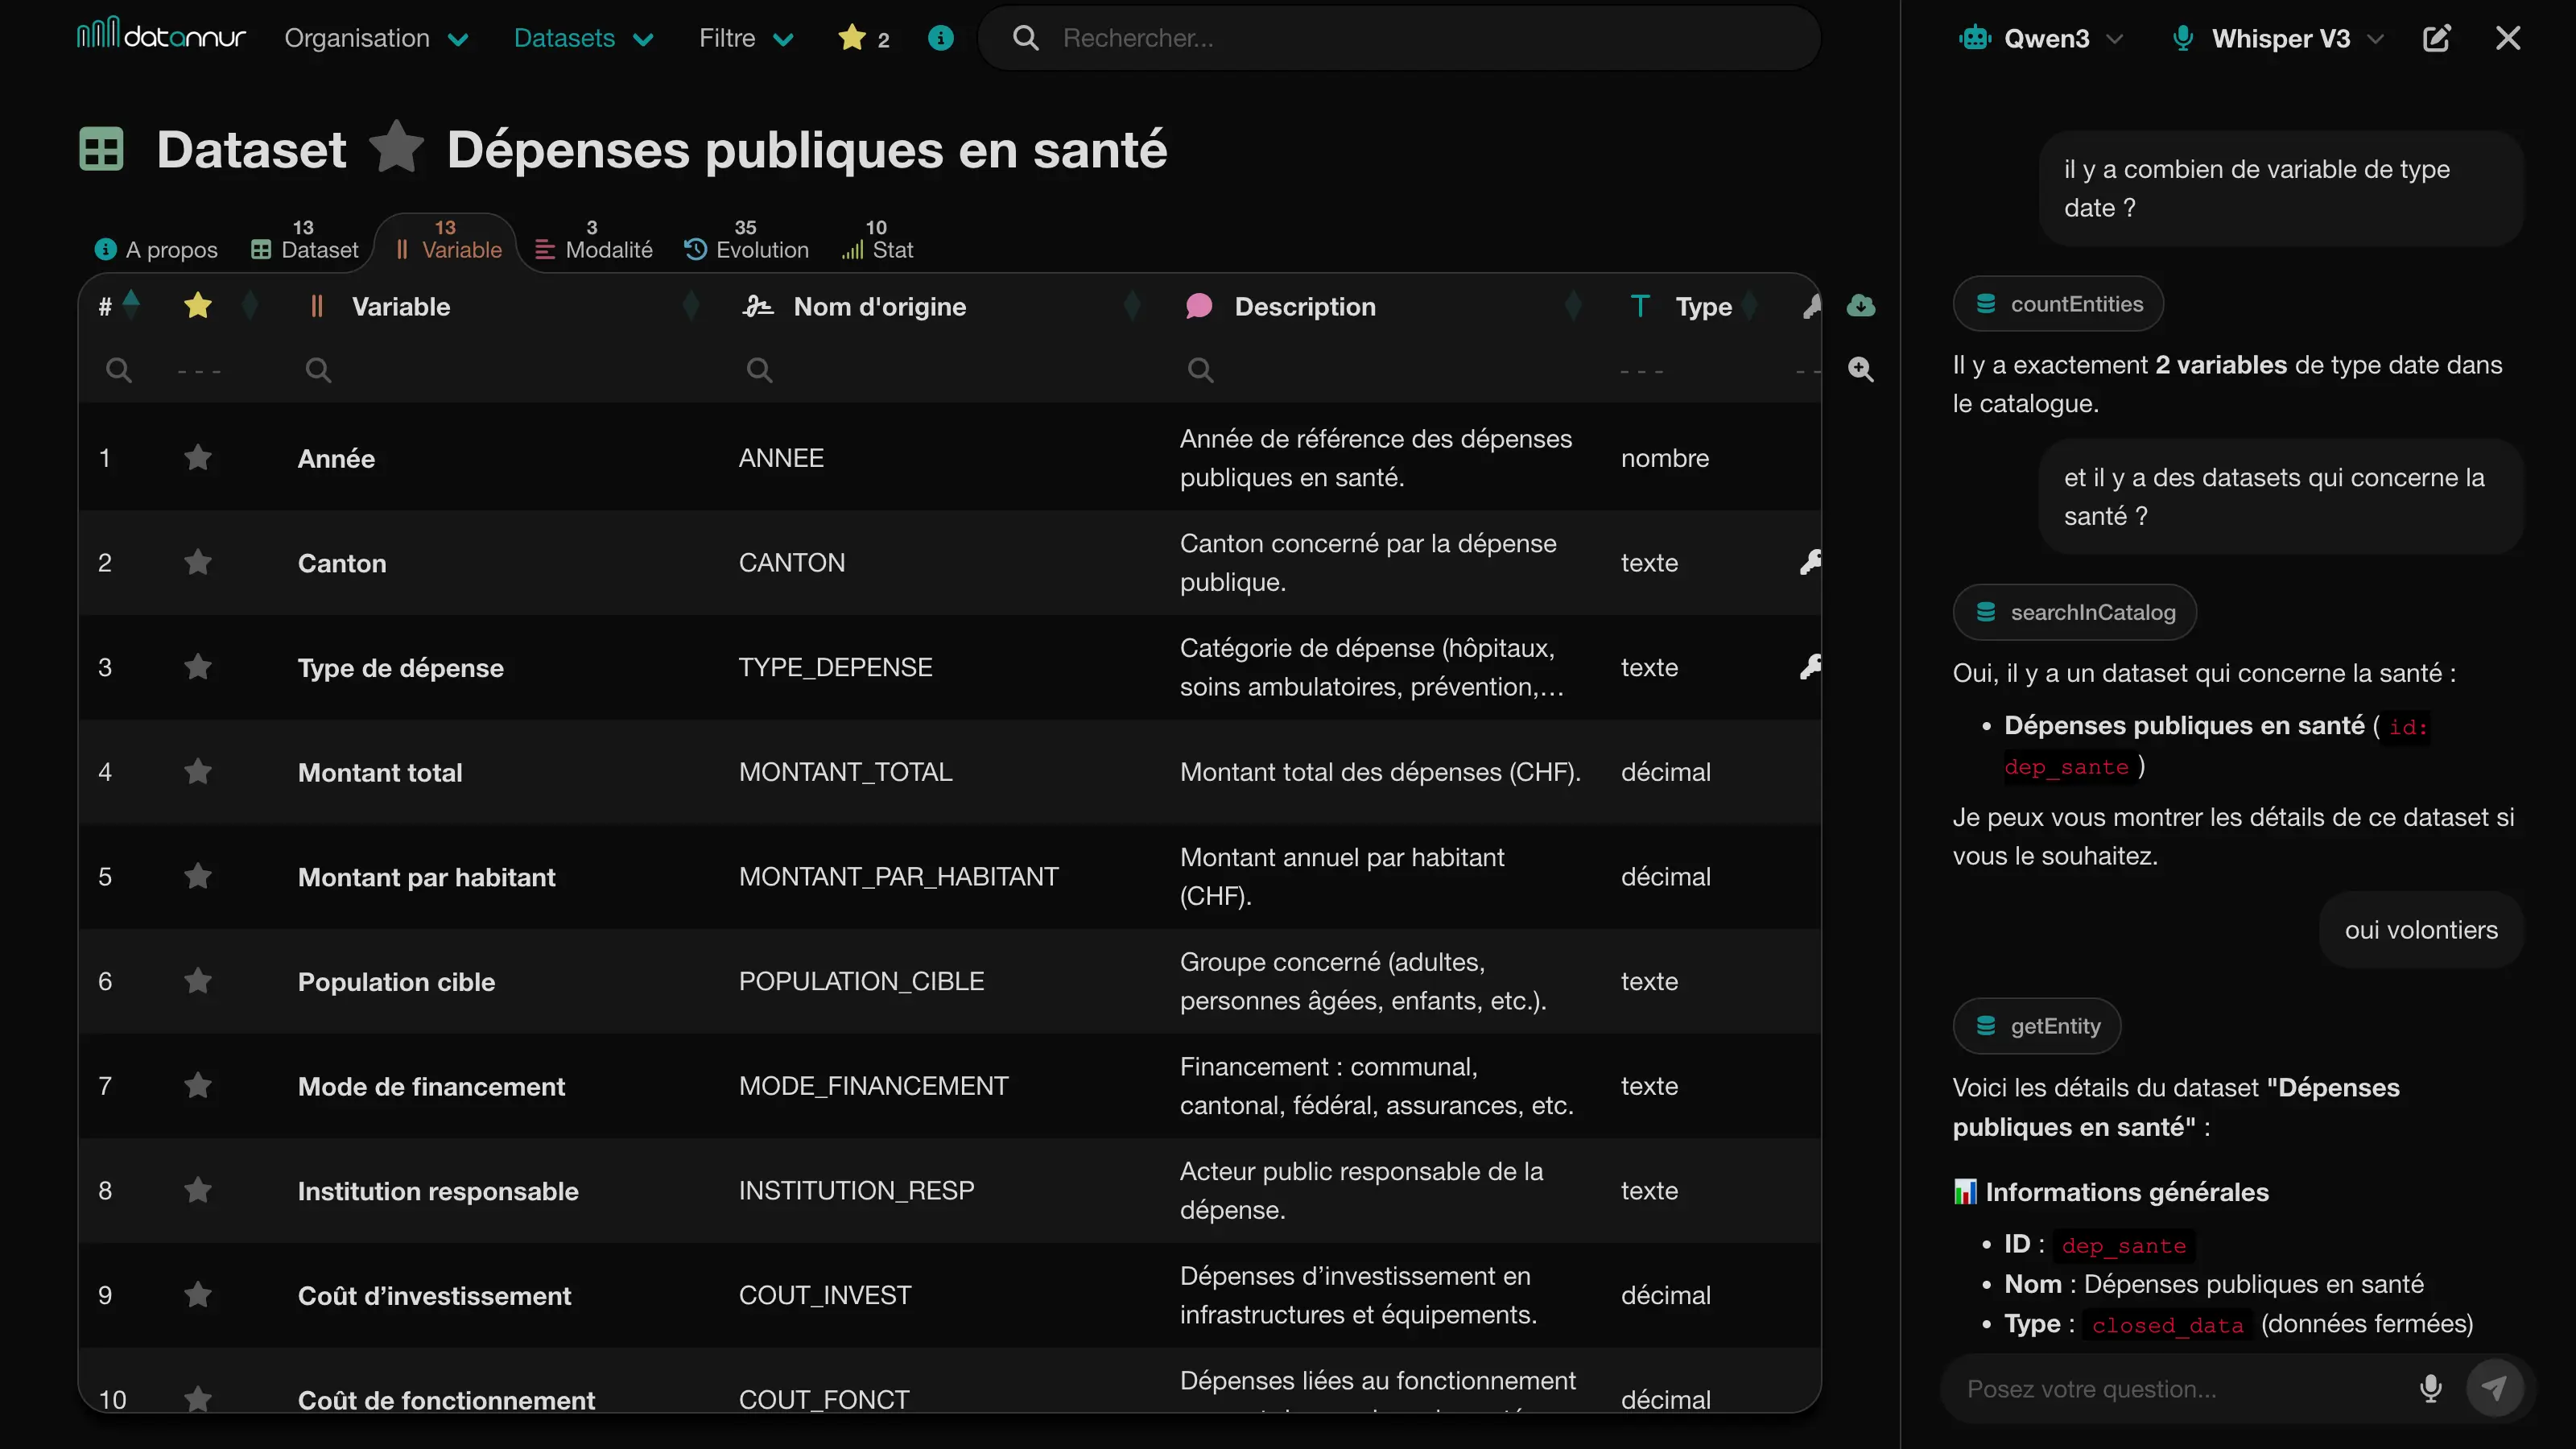Click the countEntities tool chip
This screenshot has width=2576, height=1449.
[2058, 304]
